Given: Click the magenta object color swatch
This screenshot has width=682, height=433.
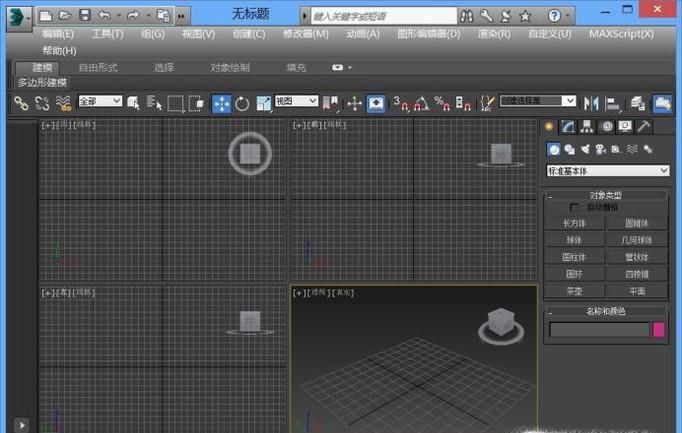Looking at the screenshot, I should 659,329.
